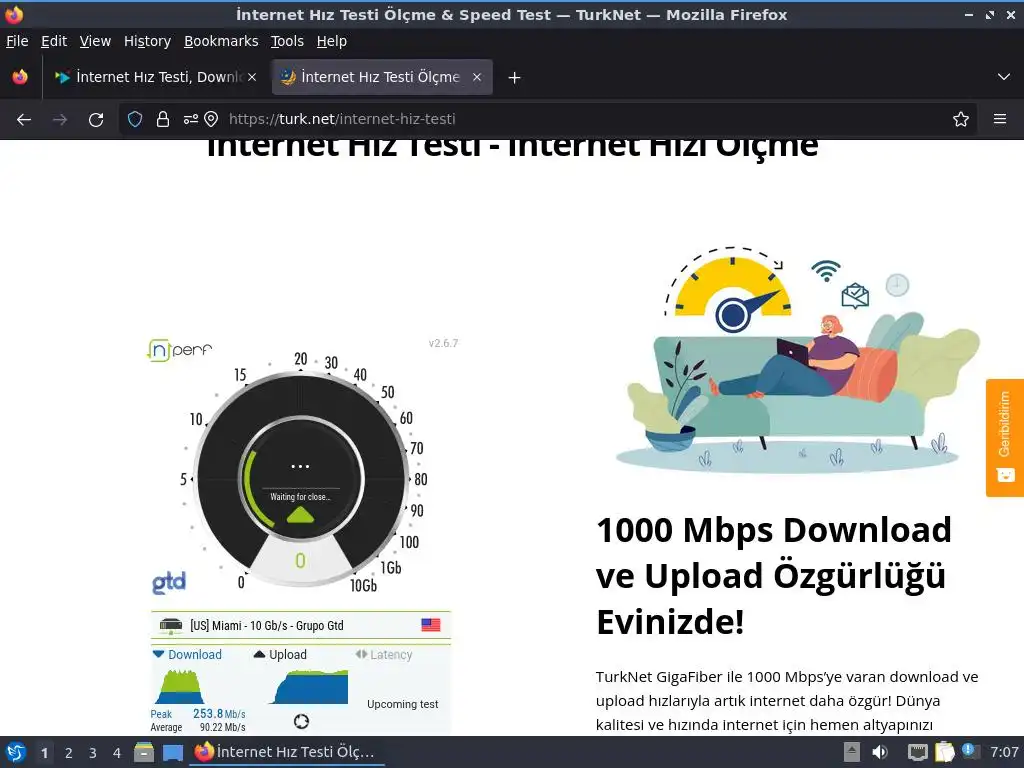
Task: Click the sofa speed illustration
Action: pyautogui.click(x=798, y=360)
